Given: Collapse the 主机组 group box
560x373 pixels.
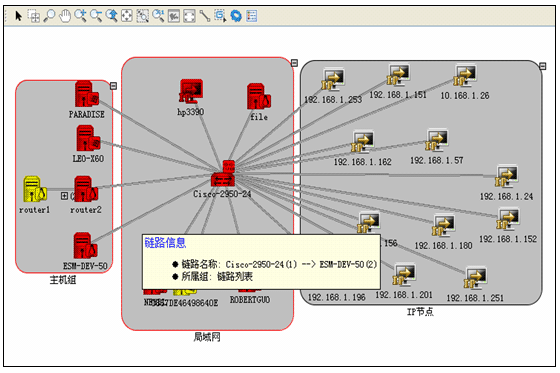Looking at the screenshot, I should 114,86.
